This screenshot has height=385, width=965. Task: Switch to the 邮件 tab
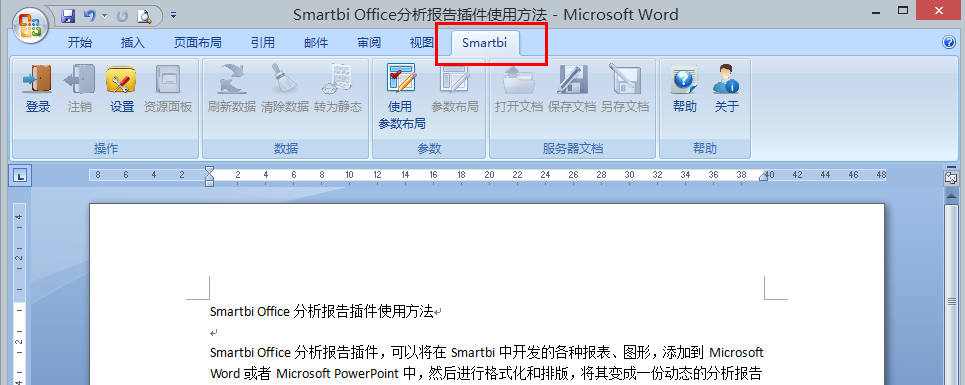316,42
